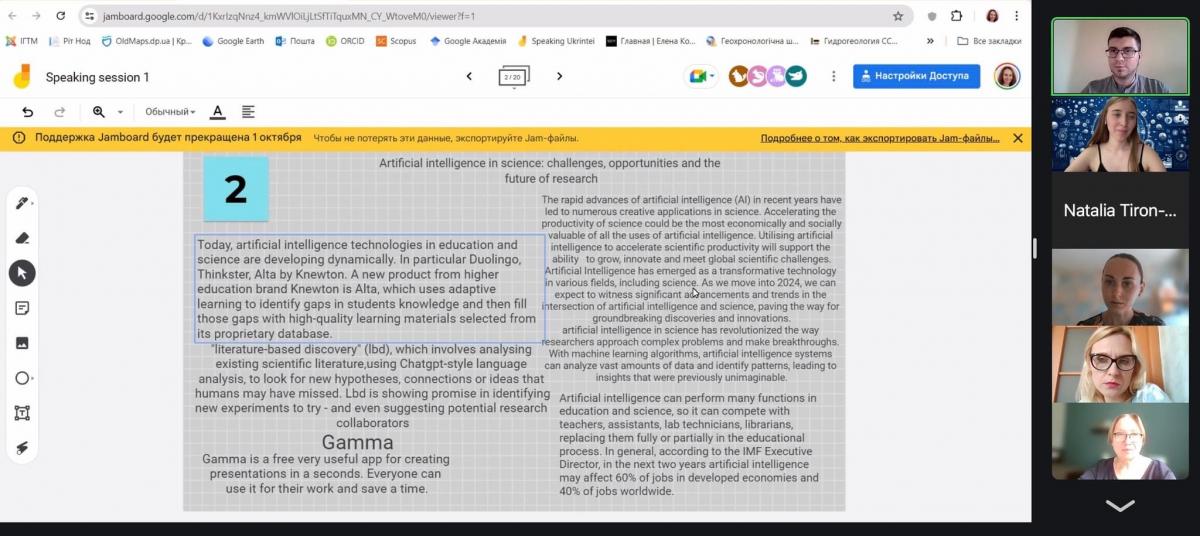Click the teal collaborator avatar
1200x536 pixels.
coord(796,76)
